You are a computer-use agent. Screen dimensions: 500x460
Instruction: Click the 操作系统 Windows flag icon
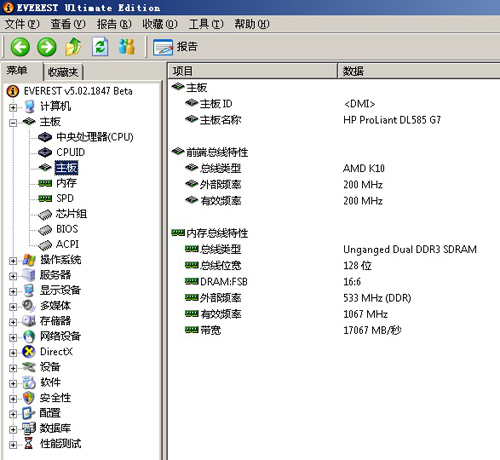point(29,260)
